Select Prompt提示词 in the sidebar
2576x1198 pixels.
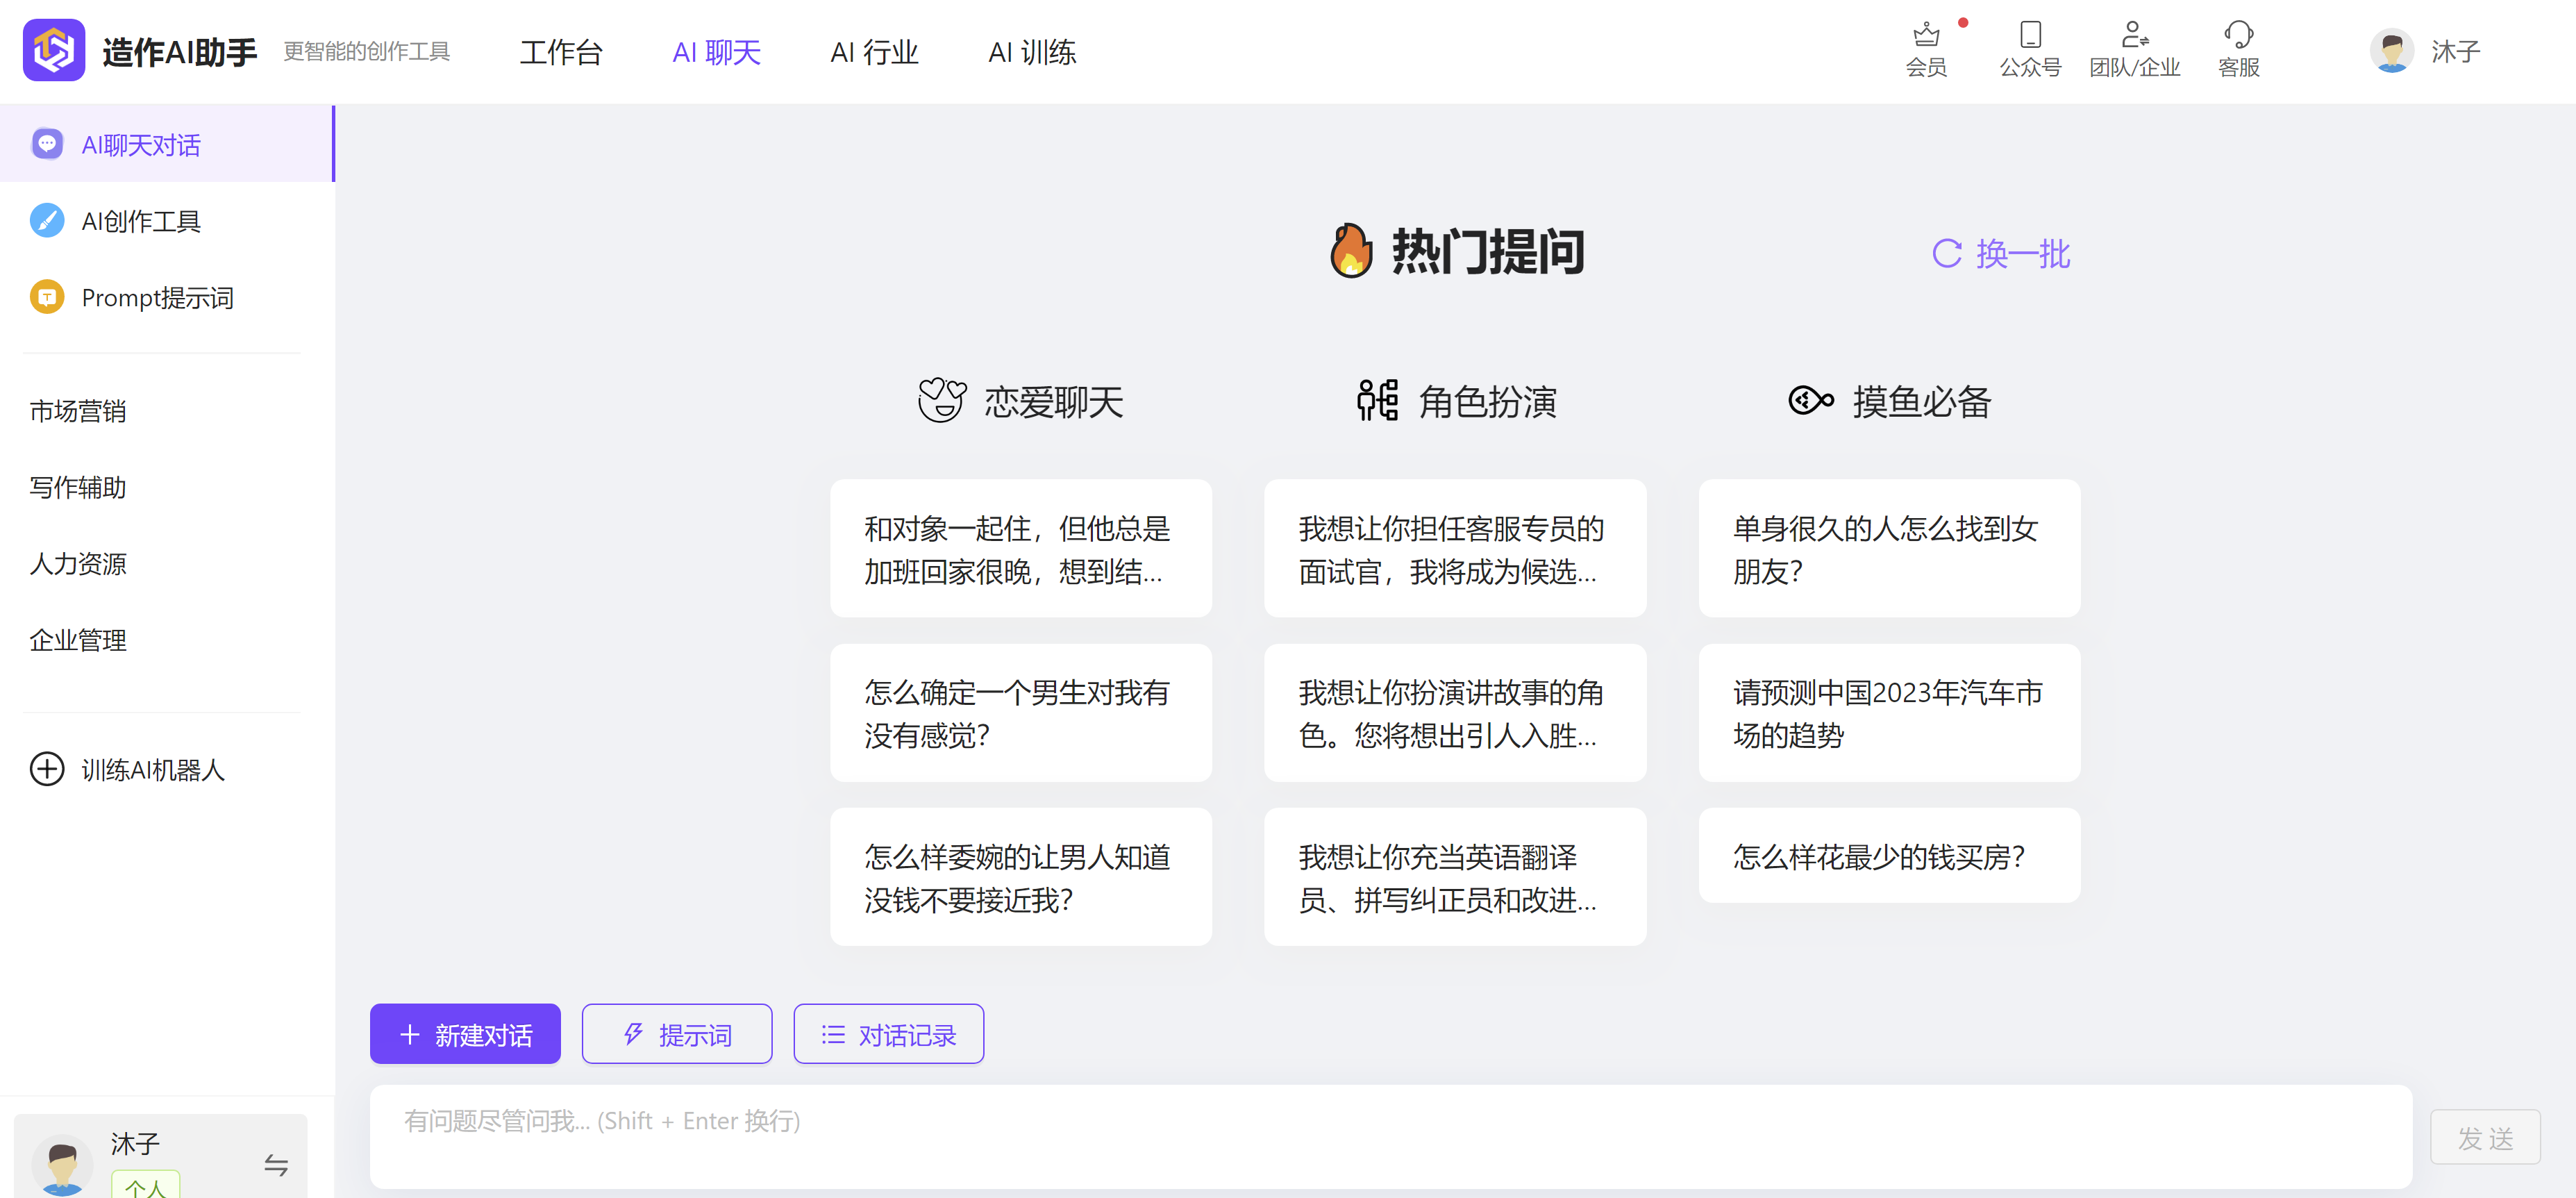166,297
